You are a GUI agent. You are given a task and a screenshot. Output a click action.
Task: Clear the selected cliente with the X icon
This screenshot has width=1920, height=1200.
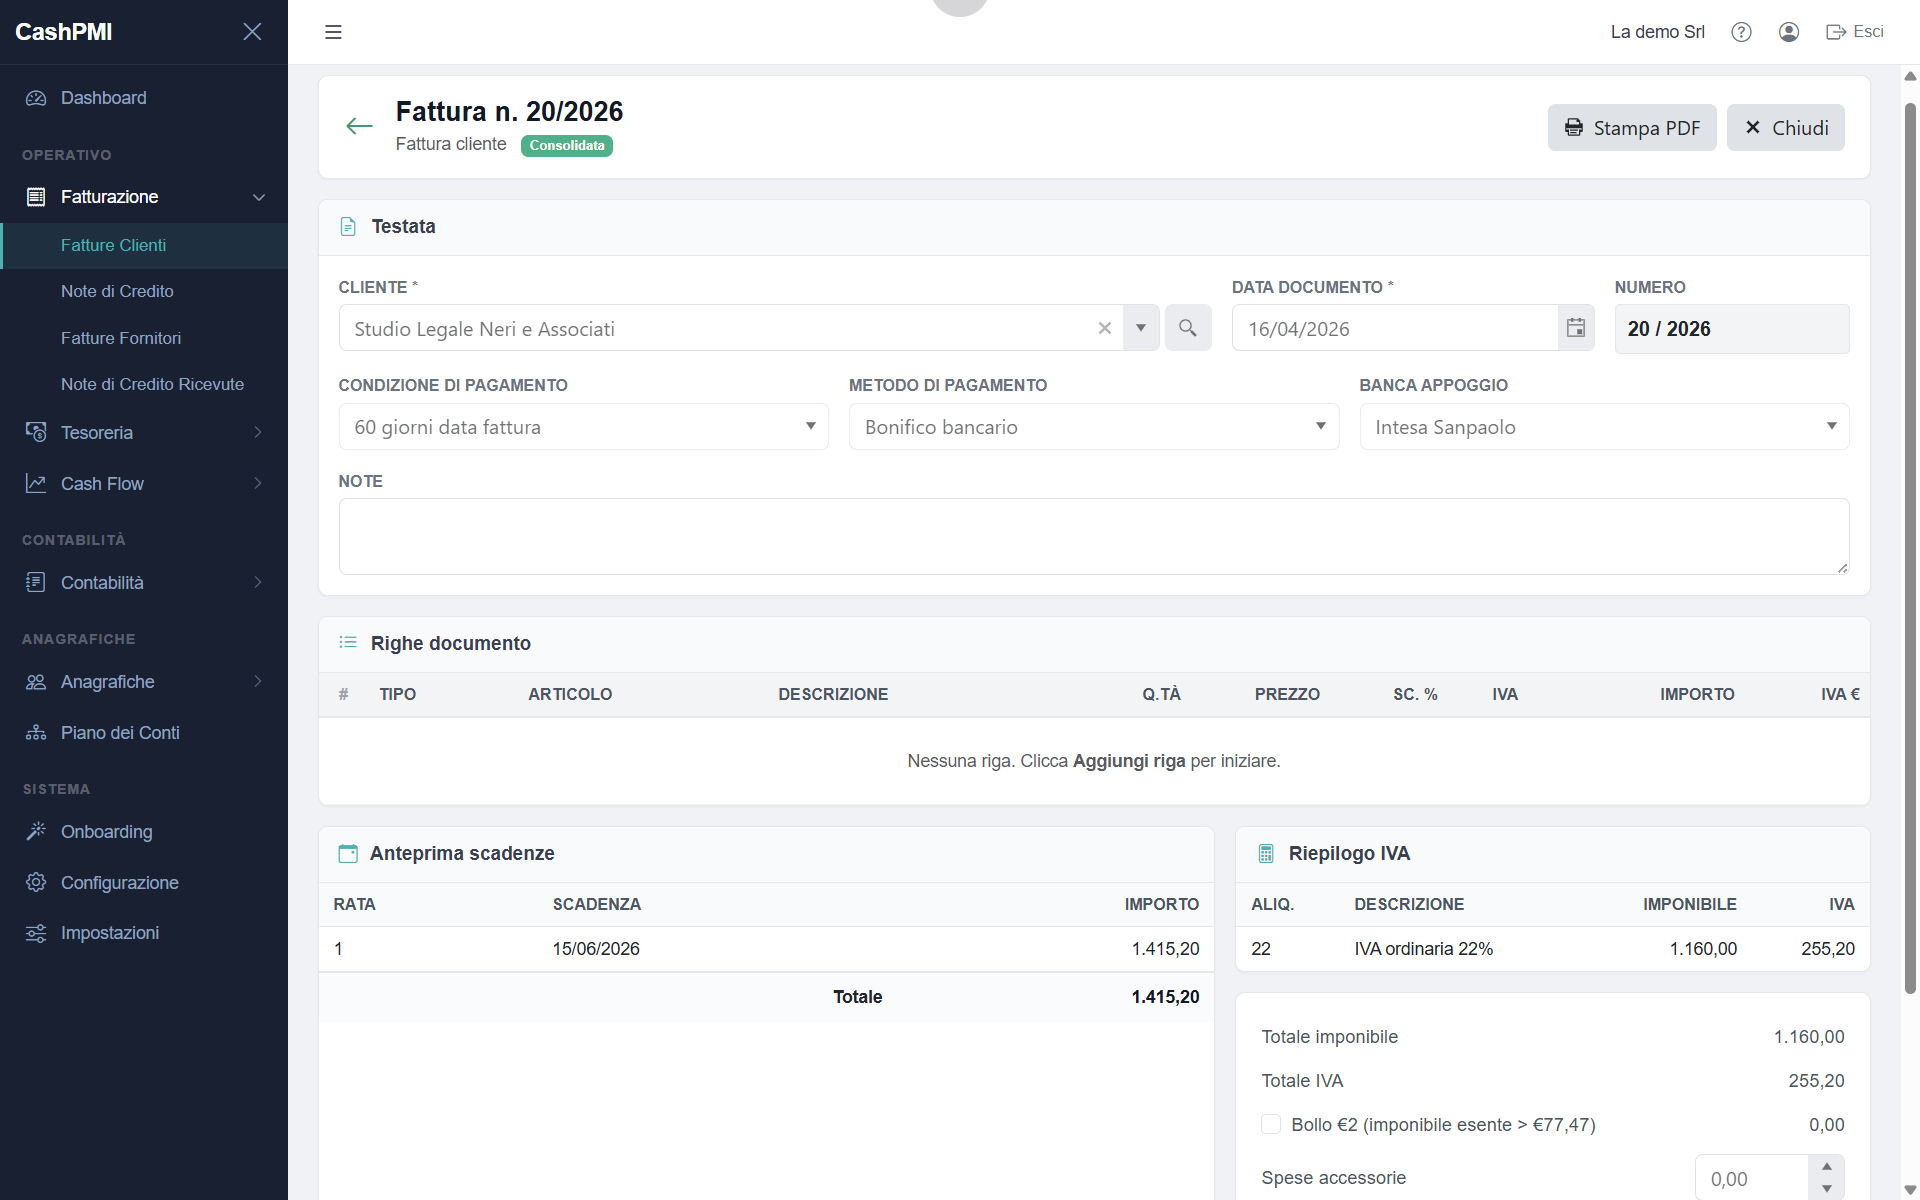point(1105,328)
